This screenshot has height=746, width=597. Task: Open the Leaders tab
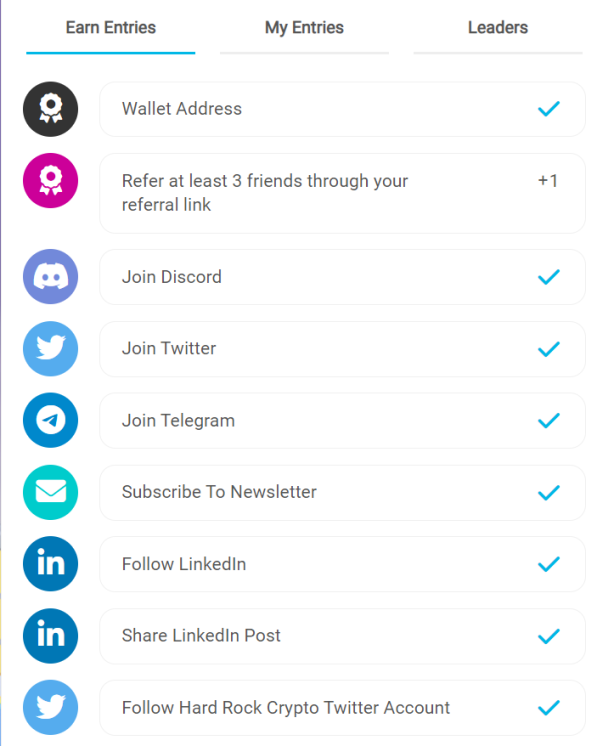[498, 28]
